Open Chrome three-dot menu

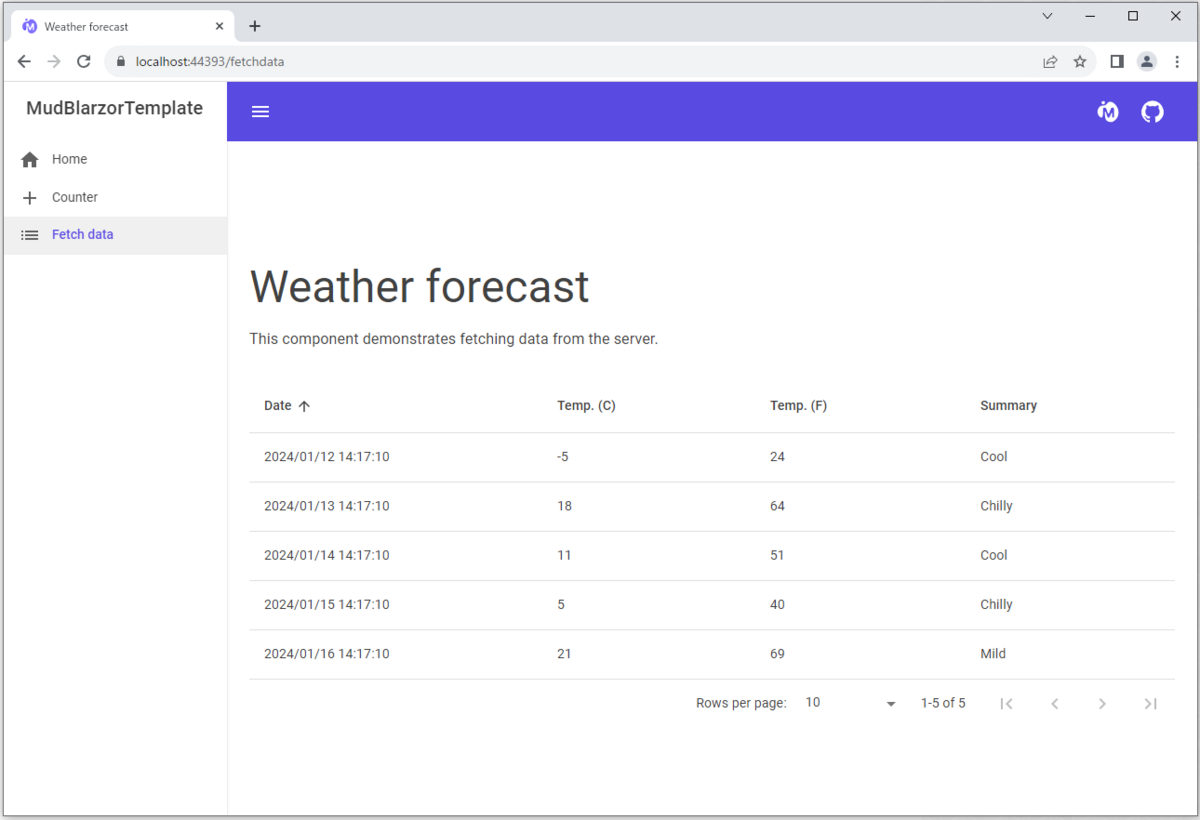(x=1177, y=62)
